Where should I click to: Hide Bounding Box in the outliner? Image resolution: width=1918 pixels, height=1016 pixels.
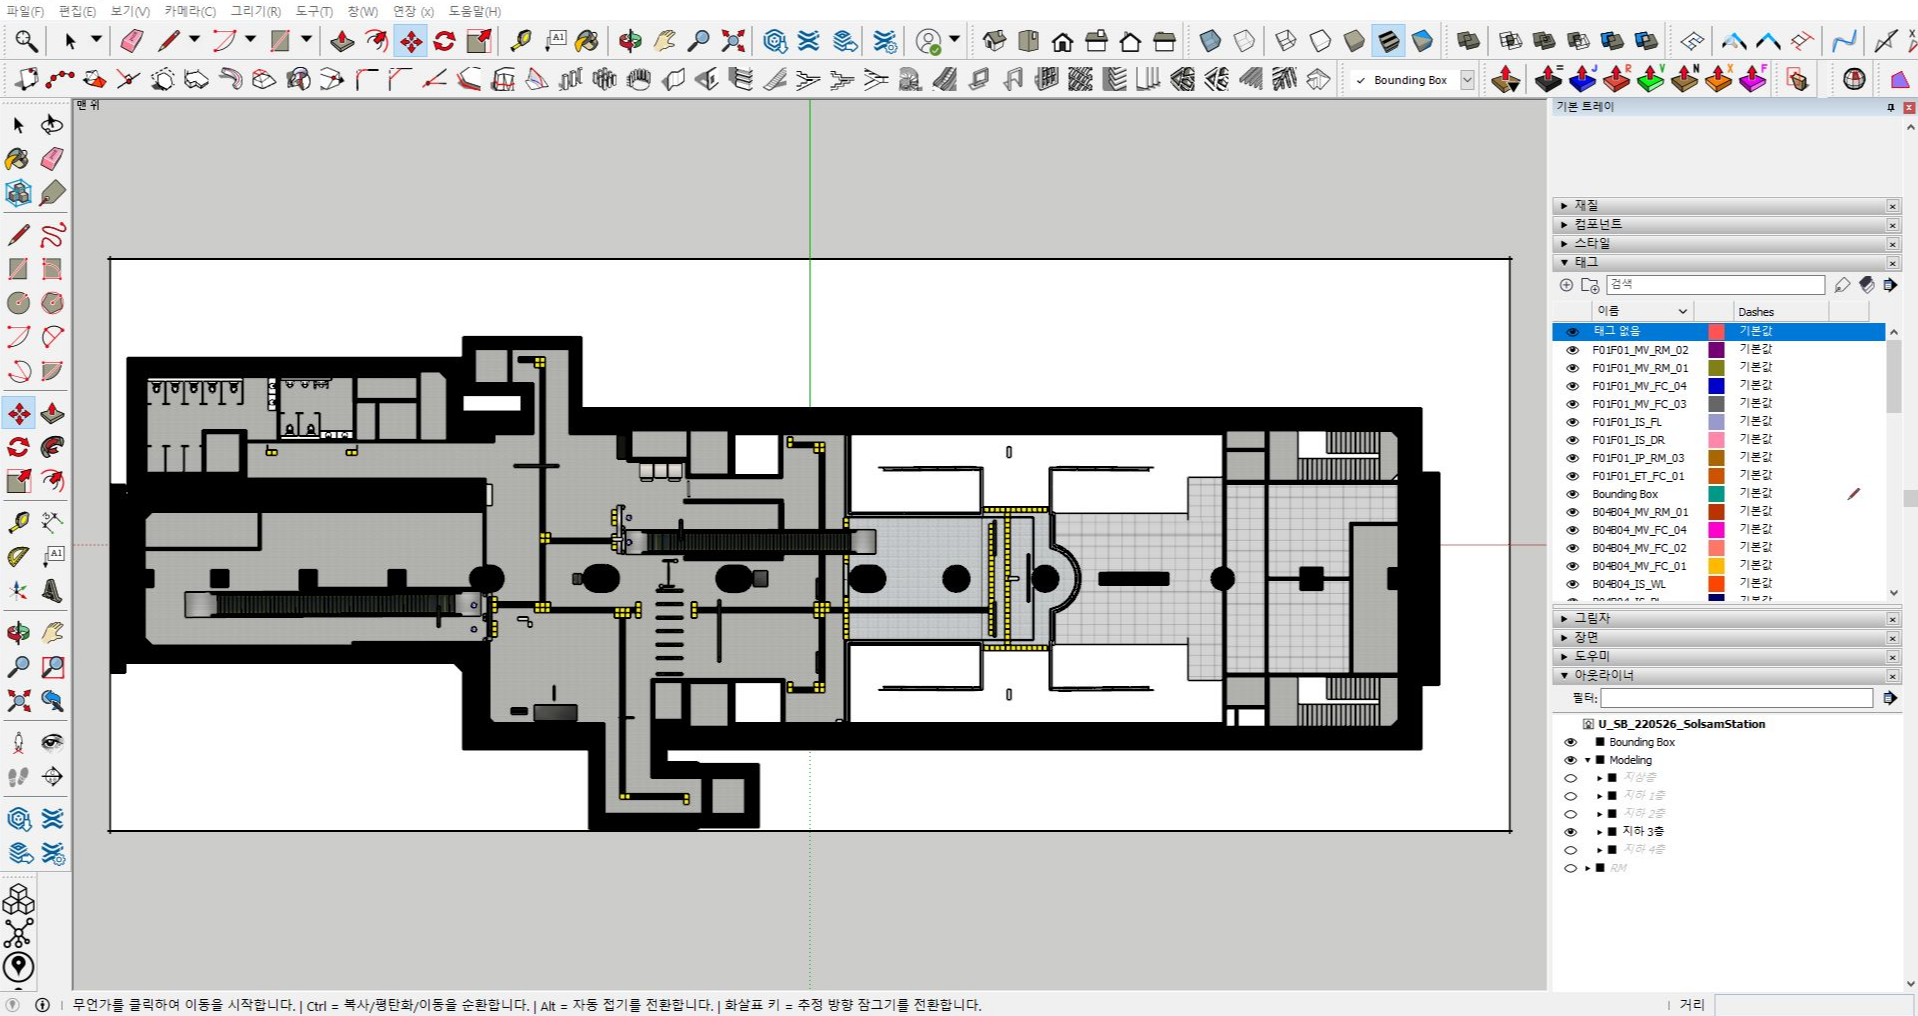pos(1570,742)
